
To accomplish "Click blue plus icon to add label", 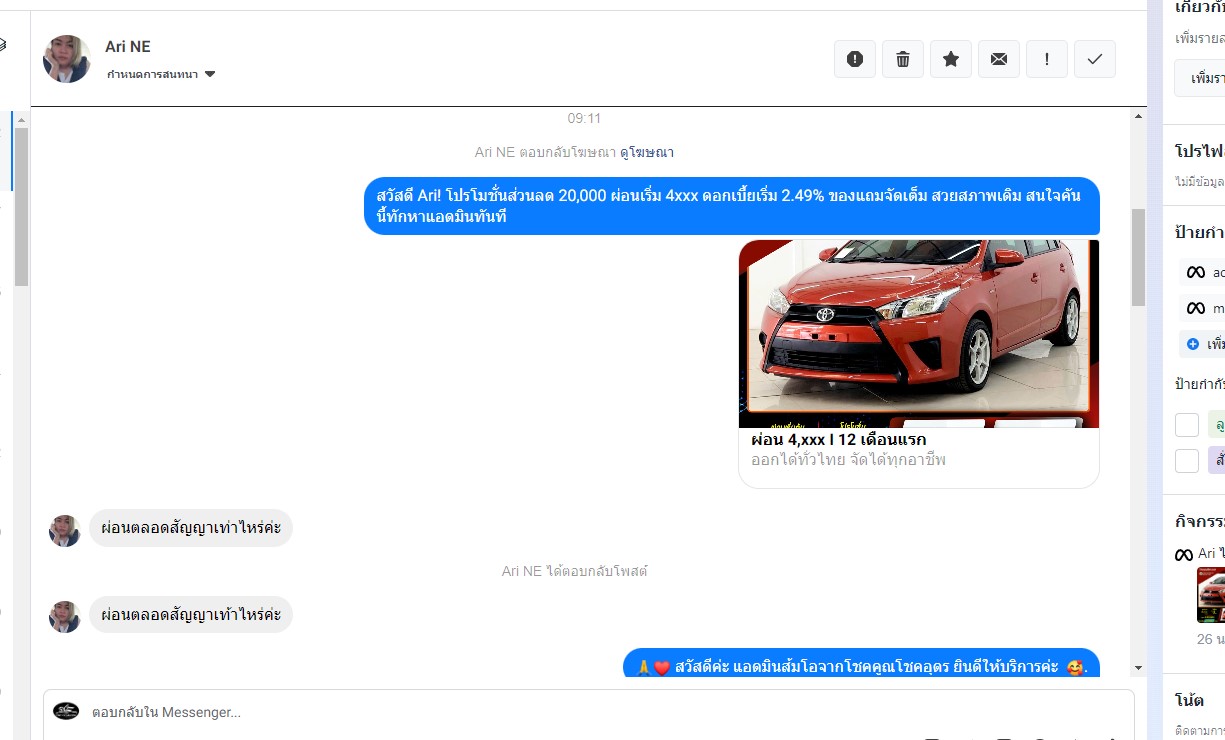I will pos(1192,344).
